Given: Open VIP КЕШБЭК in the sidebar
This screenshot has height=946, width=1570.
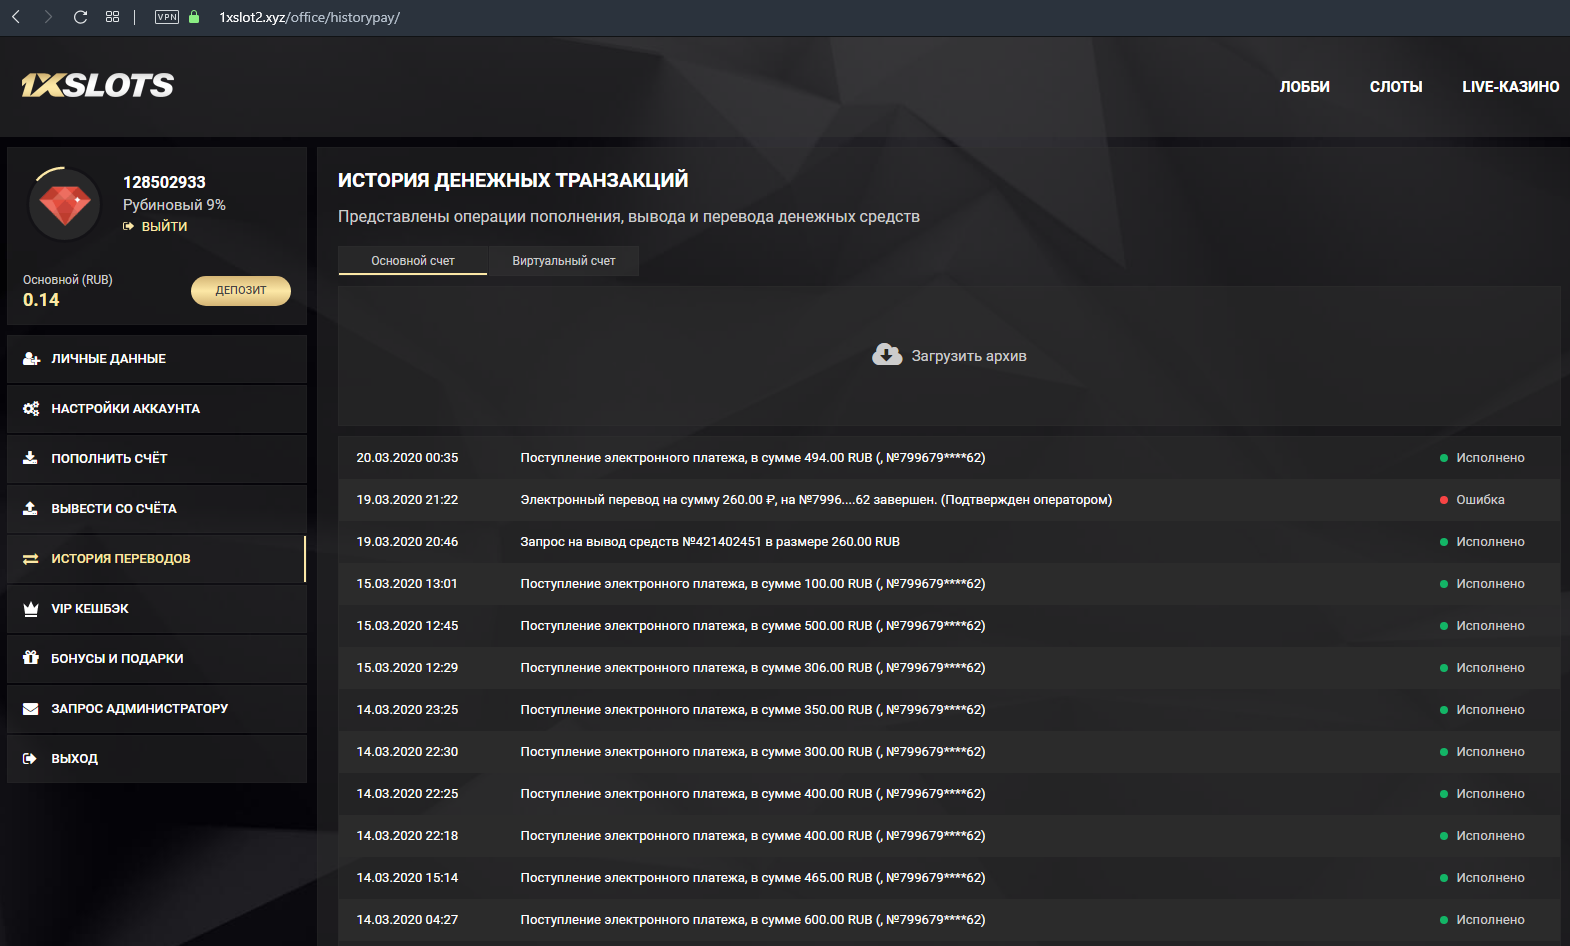Looking at the screenshot, I should 156,609.
